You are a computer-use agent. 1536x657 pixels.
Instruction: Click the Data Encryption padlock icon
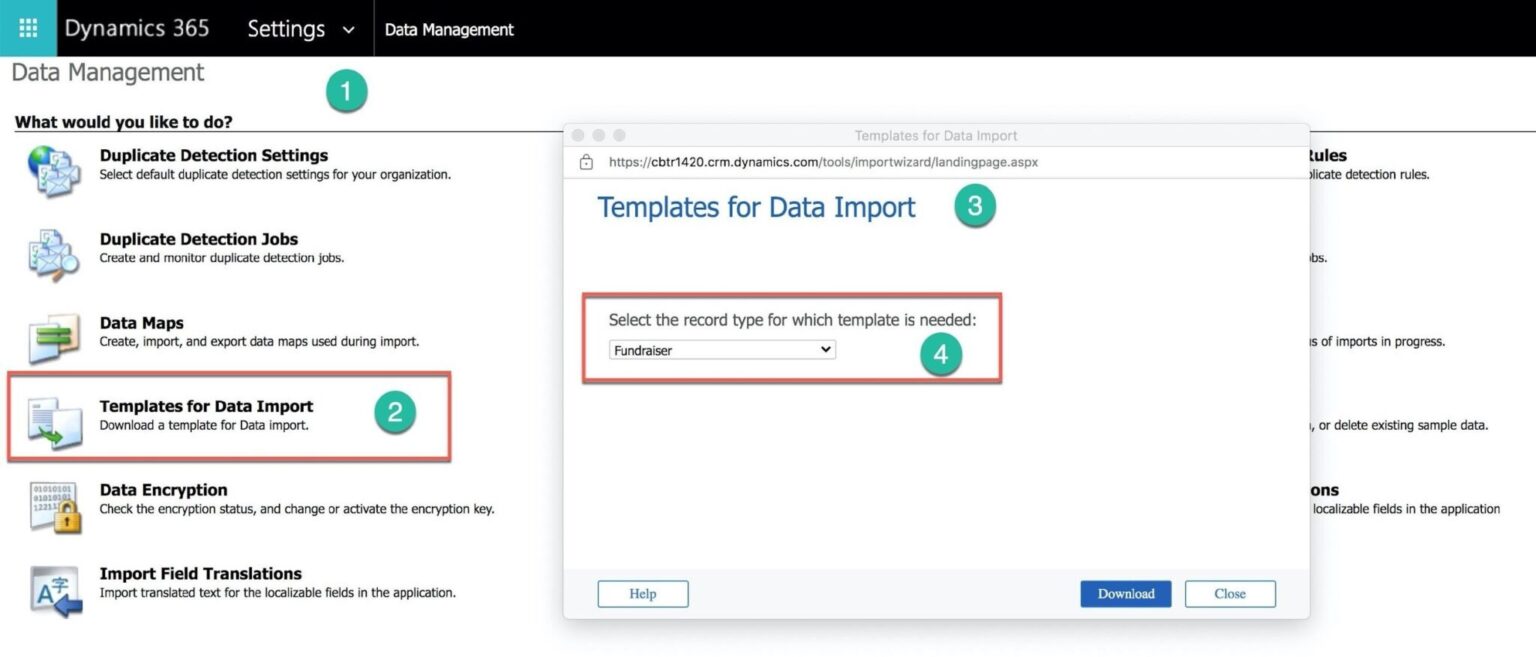click(x=54, y=506)
